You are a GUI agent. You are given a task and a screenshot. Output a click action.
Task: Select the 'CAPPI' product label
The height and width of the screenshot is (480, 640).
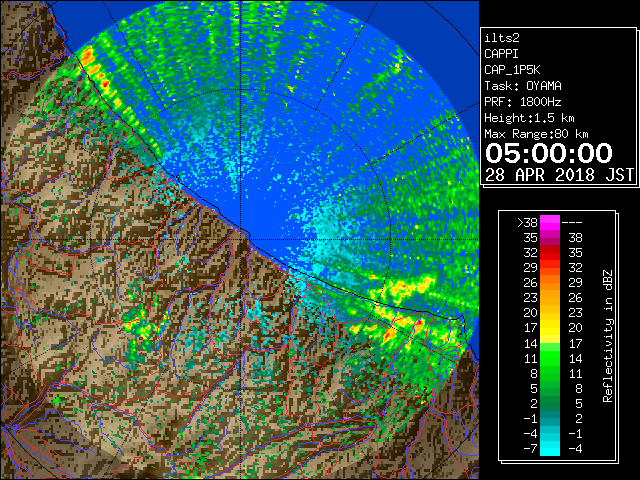501,54
